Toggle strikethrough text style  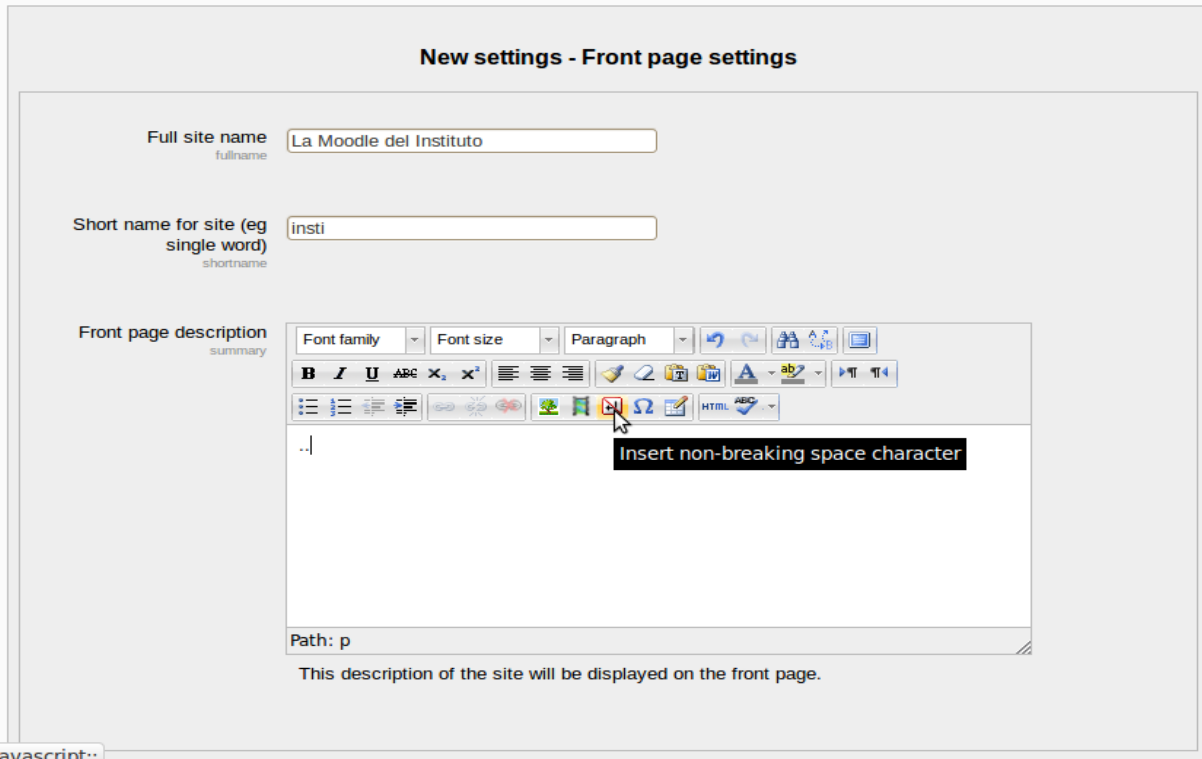click(x=404, y=374)
